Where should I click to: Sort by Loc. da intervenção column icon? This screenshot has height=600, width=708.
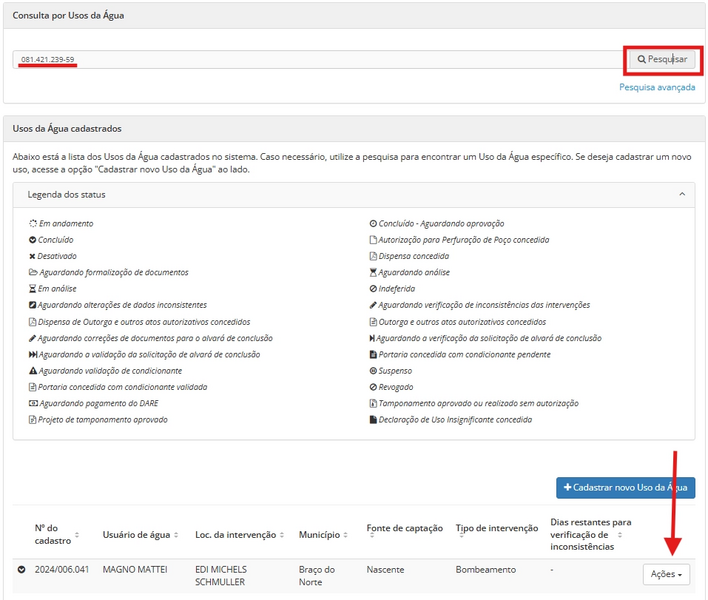click(284, 535)
